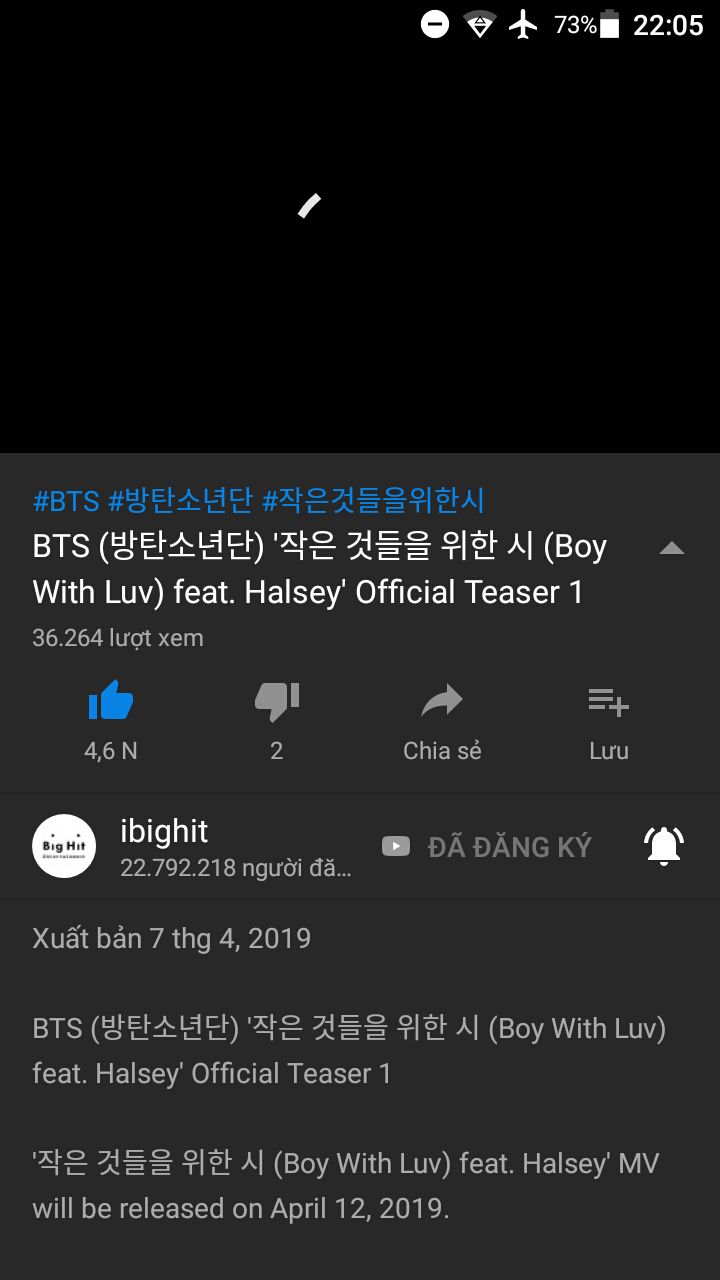This screenshot has height=1280, width=720.
Task: Toggle the notification bell for ibighit
Action: (x=664, y=846)
